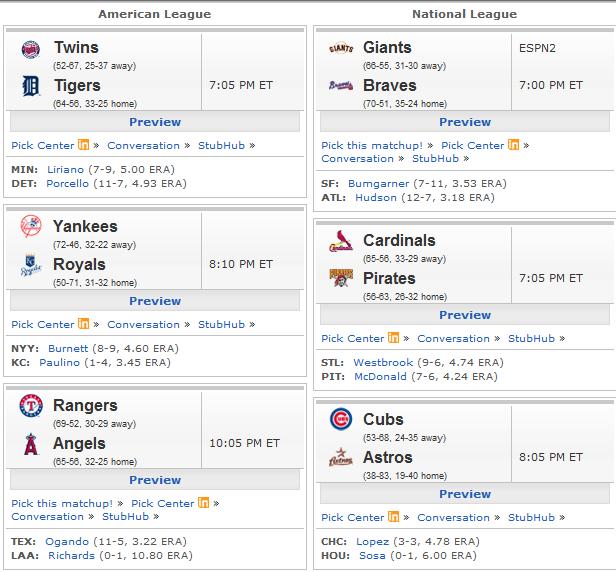The width and height of the screenshot is (616, 572).
Task: Click the Pittsburgh Pirates logo
Action: tap(341, 278)
